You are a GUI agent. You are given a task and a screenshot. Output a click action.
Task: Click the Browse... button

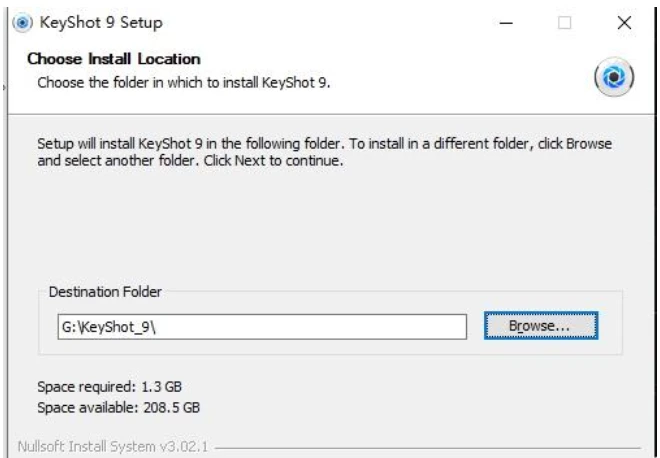(x=541, y=325)
